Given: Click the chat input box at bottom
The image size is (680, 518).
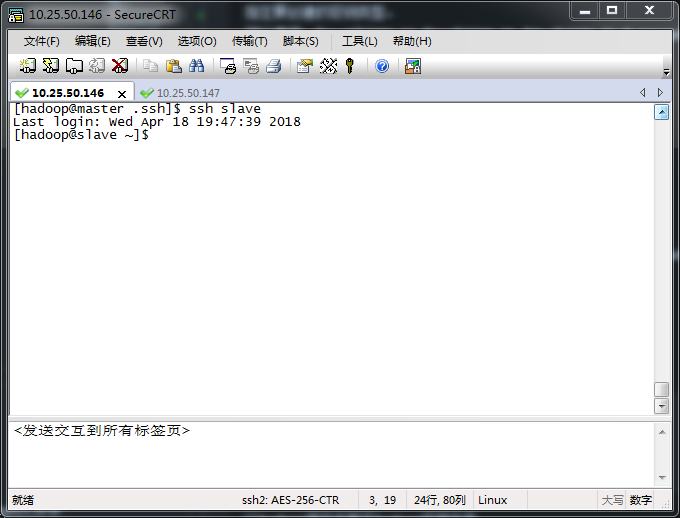Looking at the screenshot, I should tap(330, 452).
